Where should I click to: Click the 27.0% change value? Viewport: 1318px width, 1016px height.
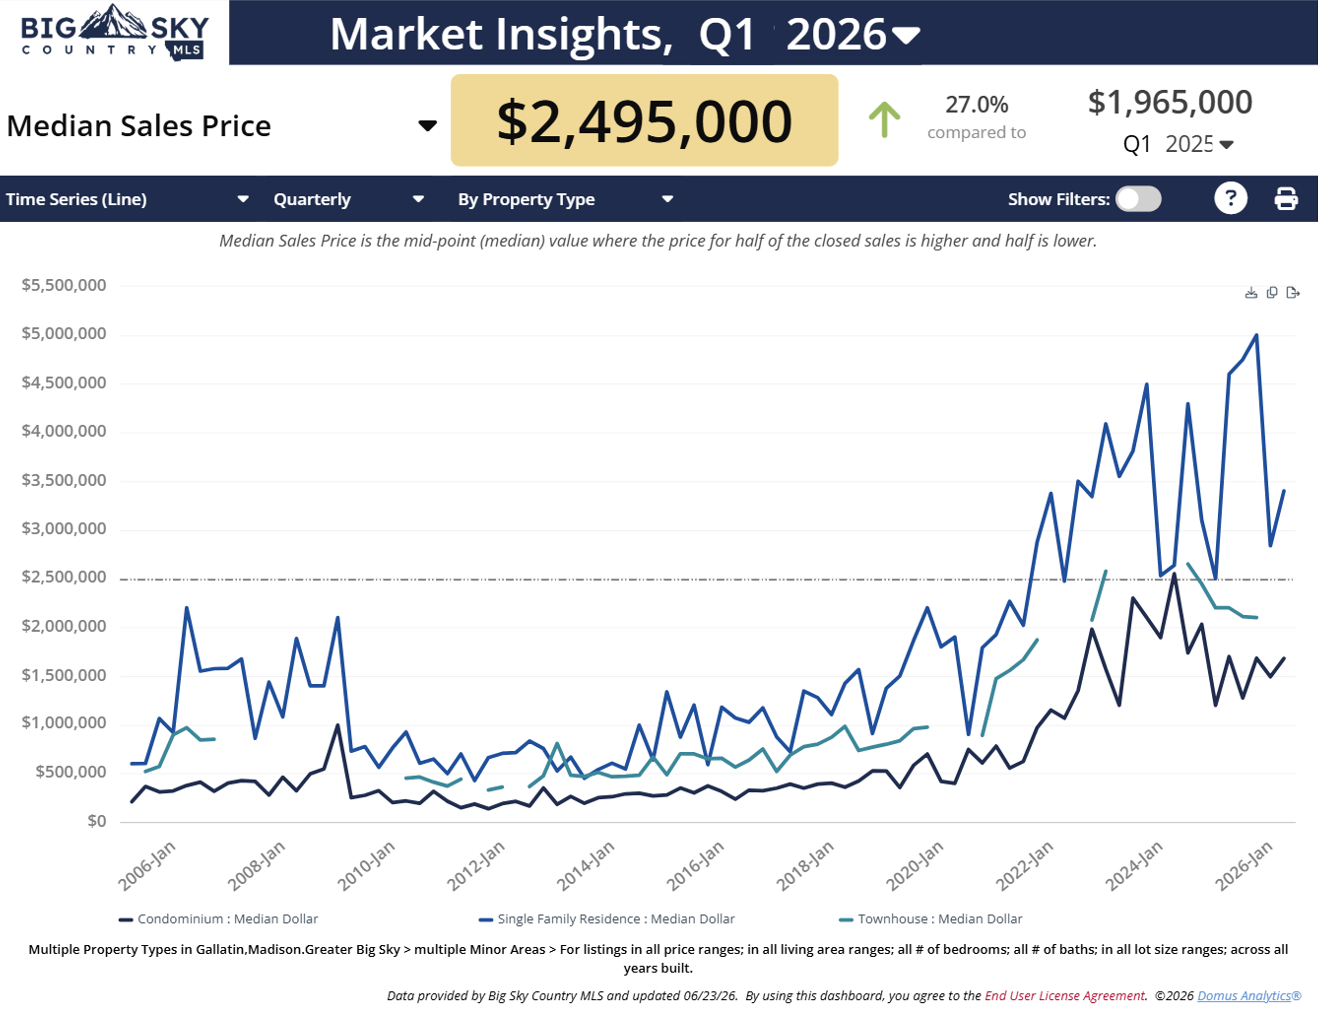977,104
